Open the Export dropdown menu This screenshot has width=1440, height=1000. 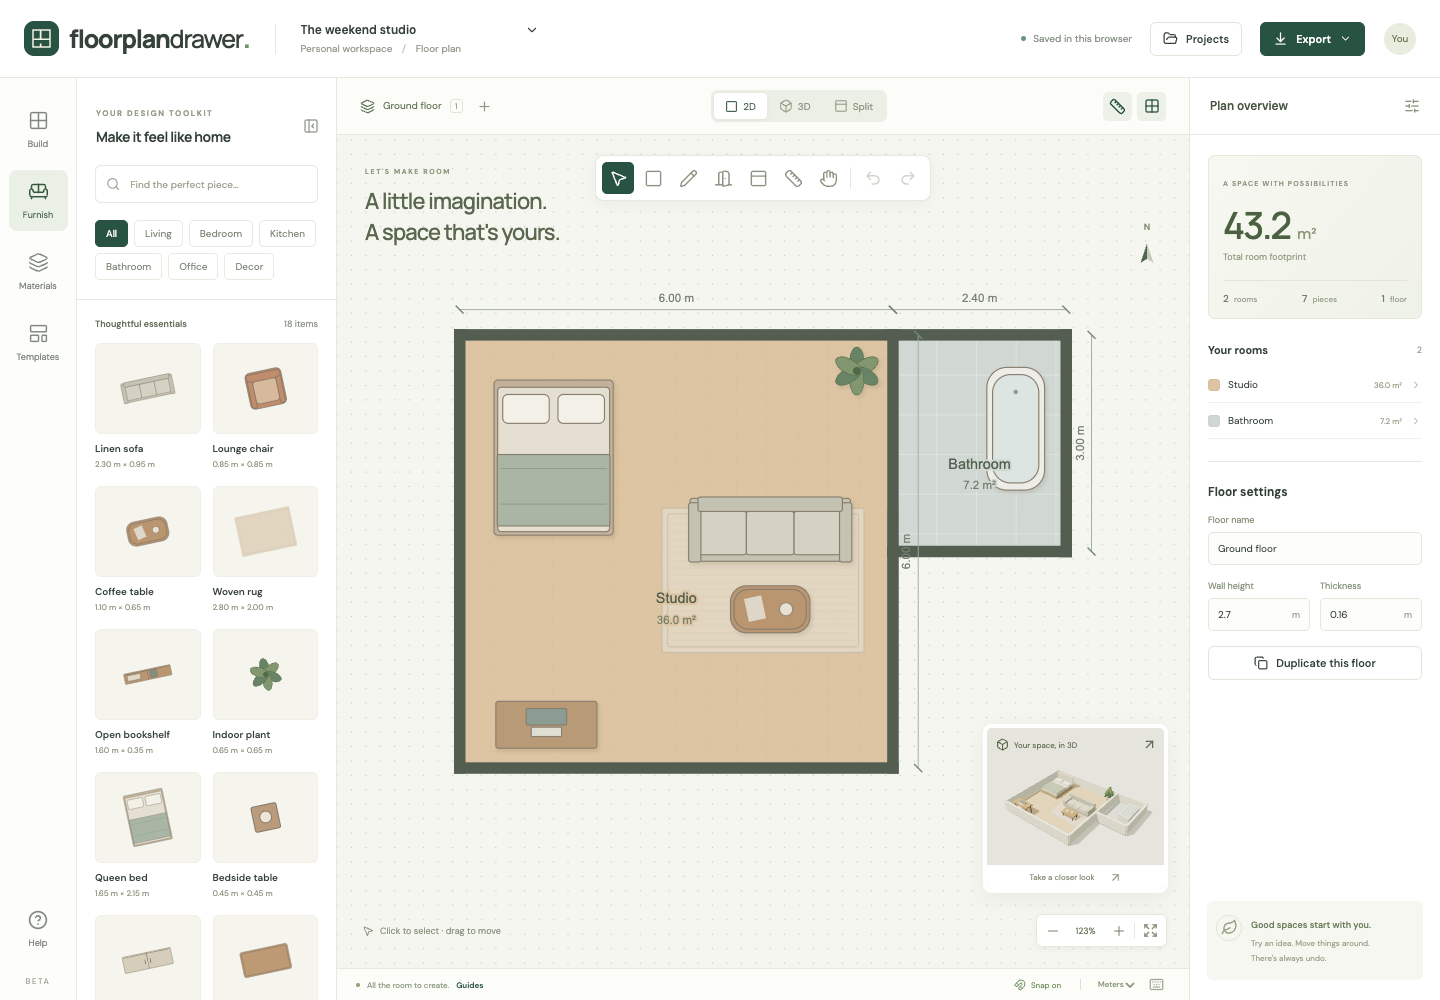pyautogui.click(x=1312, y=39)
